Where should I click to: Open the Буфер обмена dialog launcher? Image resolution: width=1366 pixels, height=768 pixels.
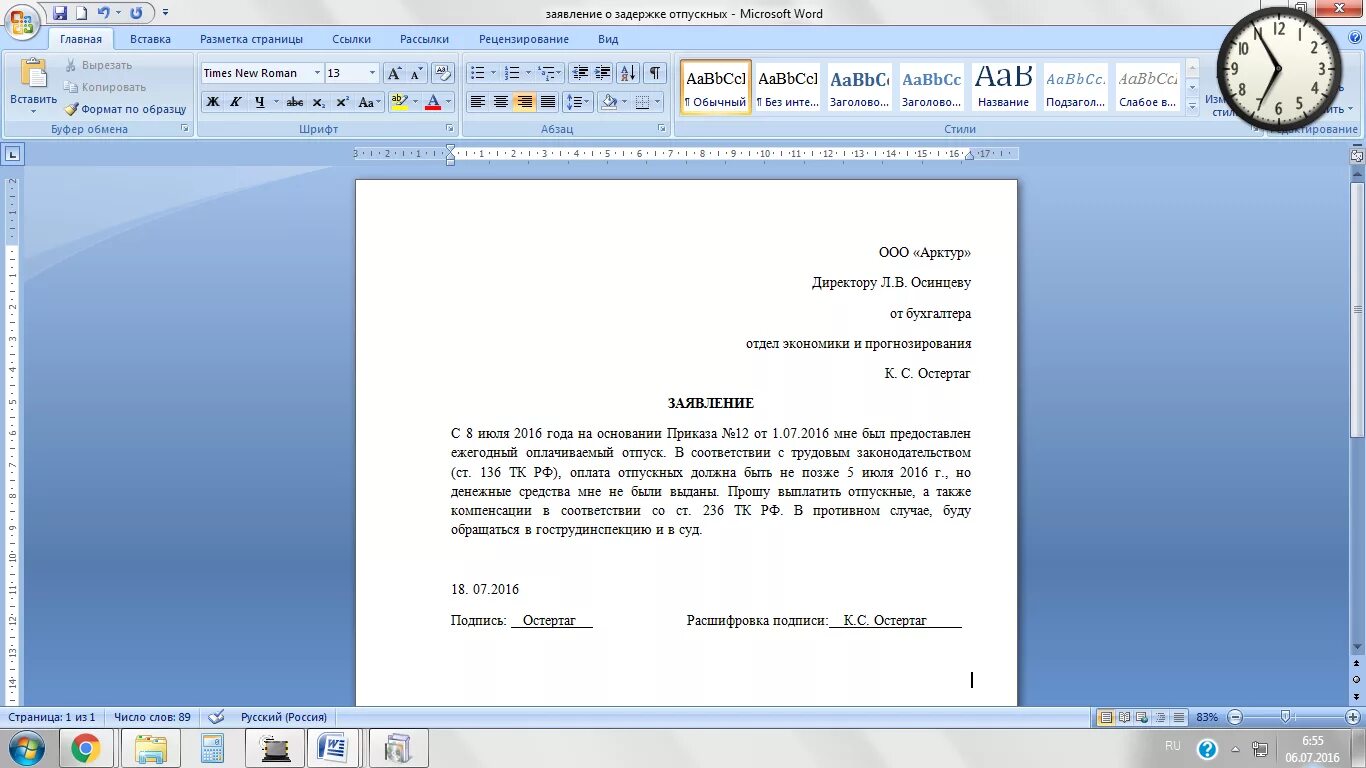[x=184, y=129]
